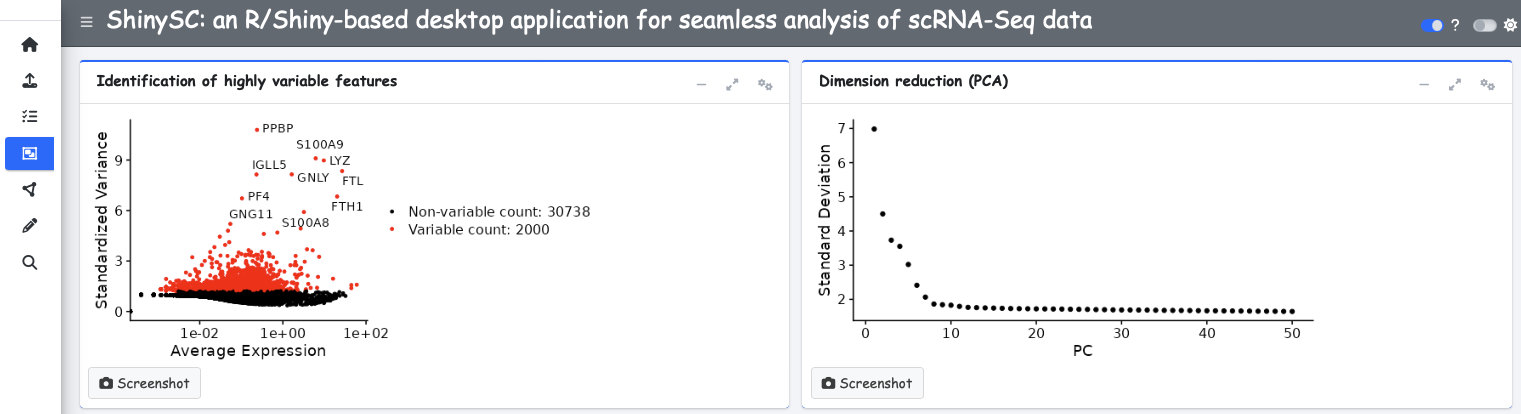Open the Home page from sidebar

pos(29,44)
